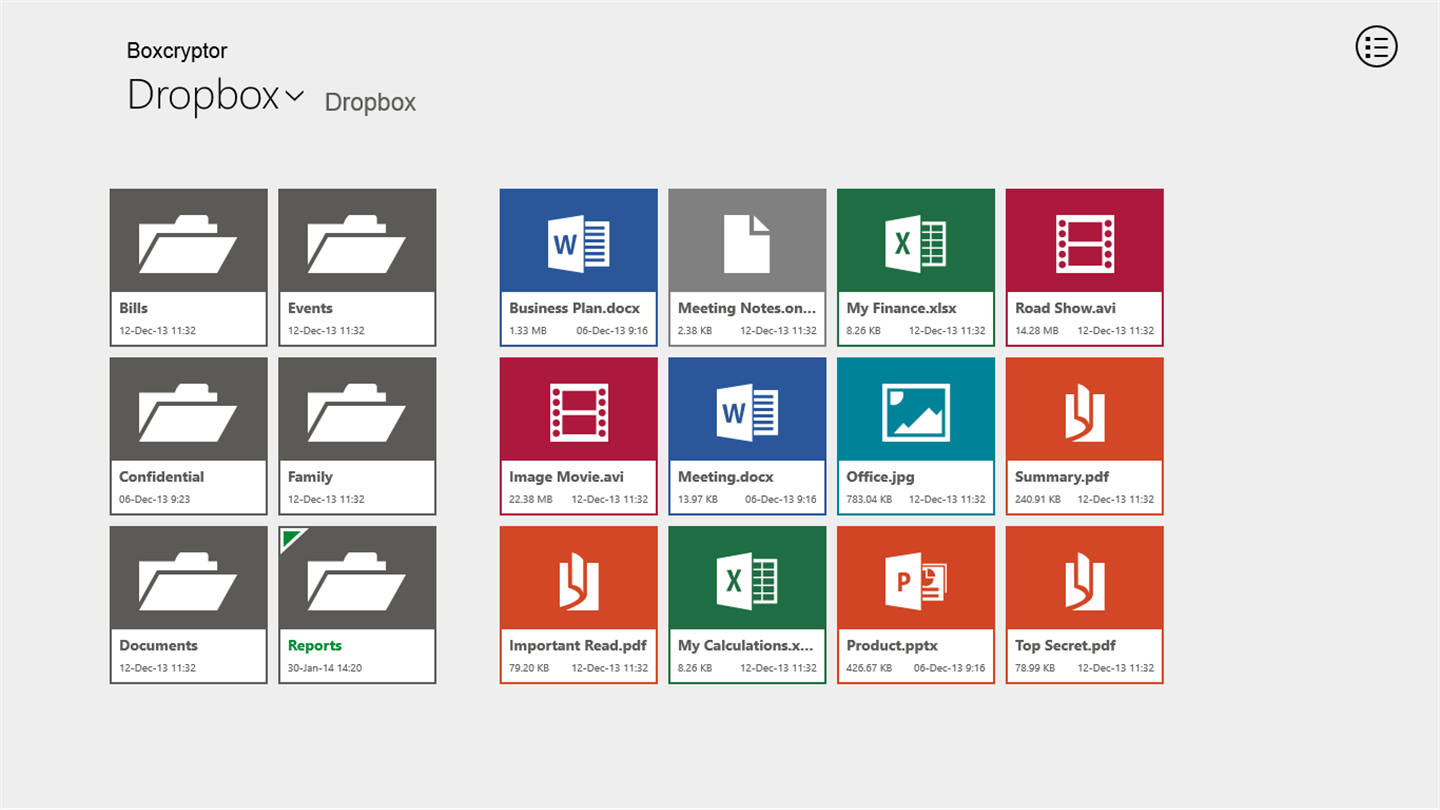Click the Boxcryptor app title
Viewport: 1440px width, 810px height.
pos(177,50)
